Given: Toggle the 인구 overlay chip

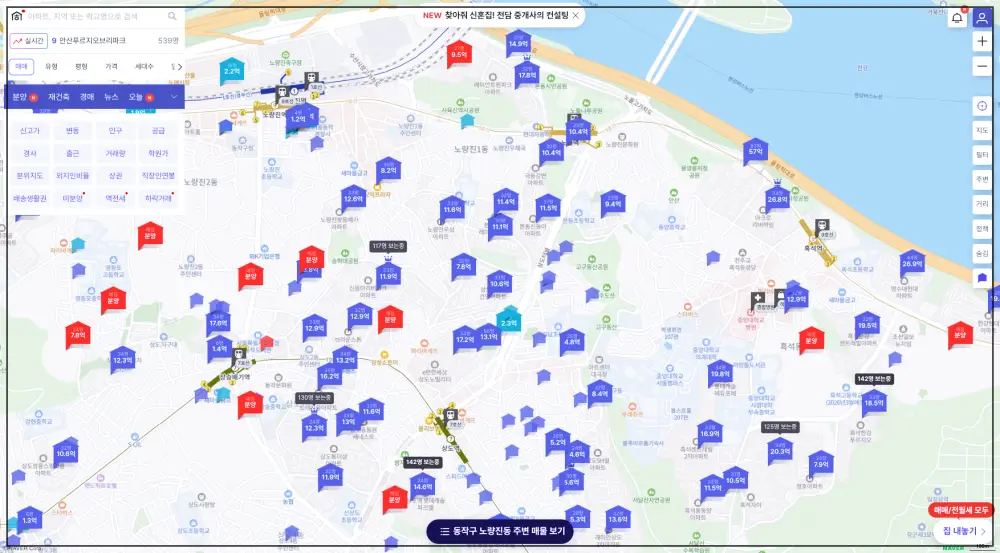Looking at the screenshot, I should click(115, 131).
